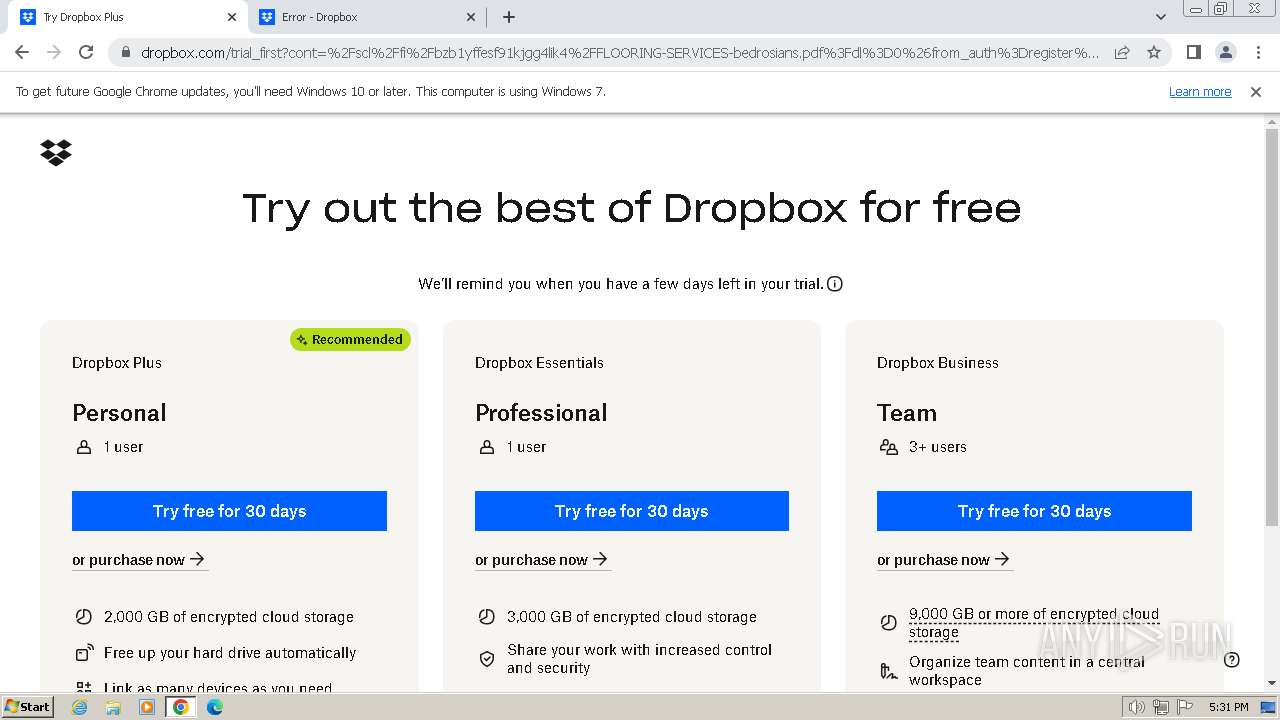Purchase the Team plan now
This screenshot has height=720, width=1280.
tap(943, 560)
